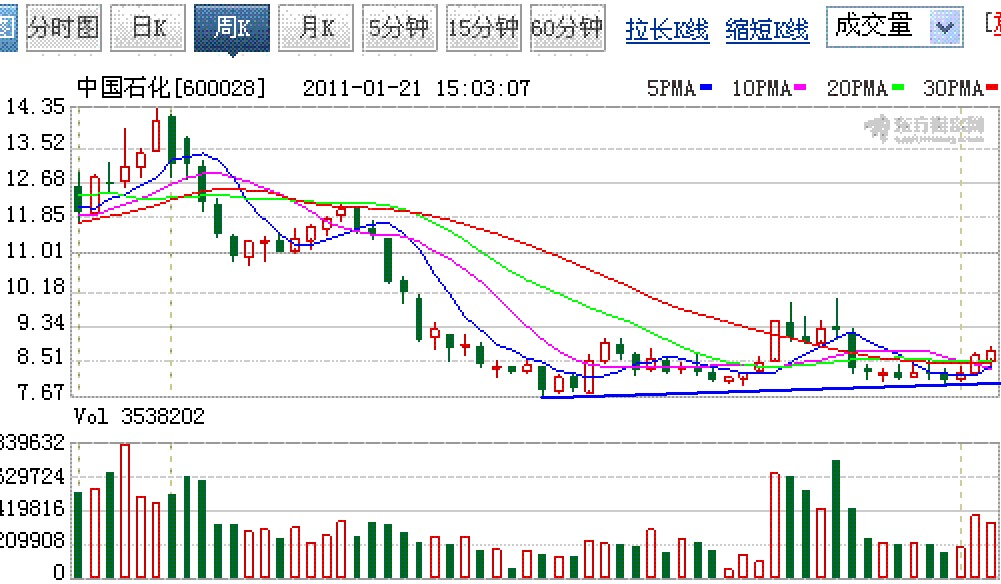Click the 拉长K线 link
Image resolution: width=1001 pixels, height=584 pixels.
(x=667, y=29)
